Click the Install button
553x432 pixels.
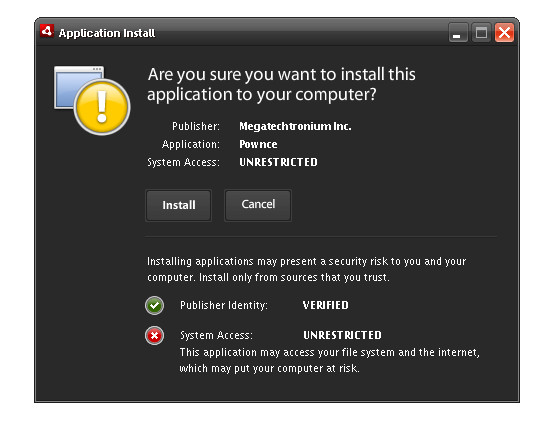point(178,205)
